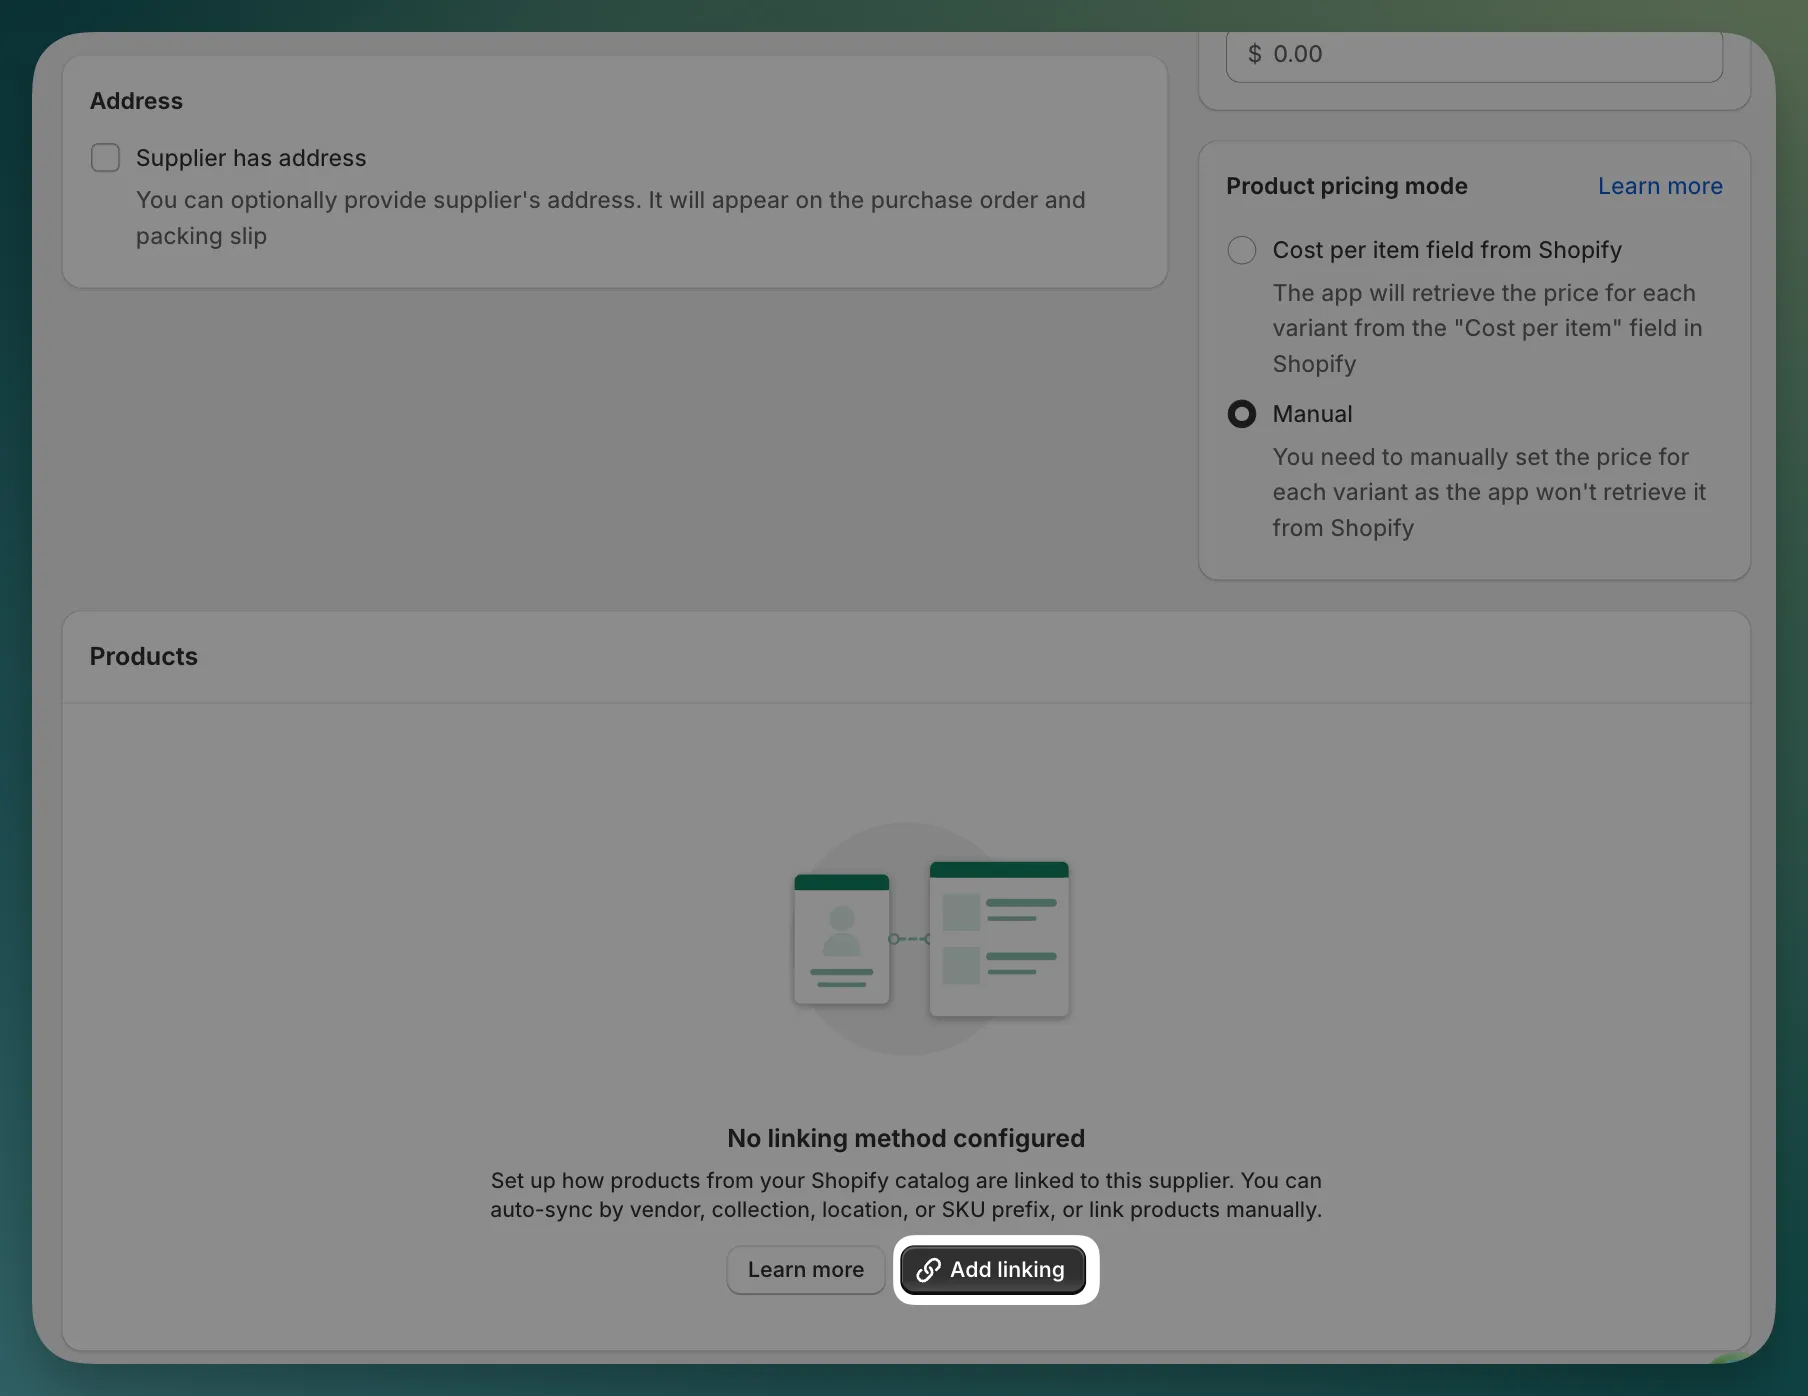
Task: Click the dotted connector between illustration cards
Action: click(909, 939)
